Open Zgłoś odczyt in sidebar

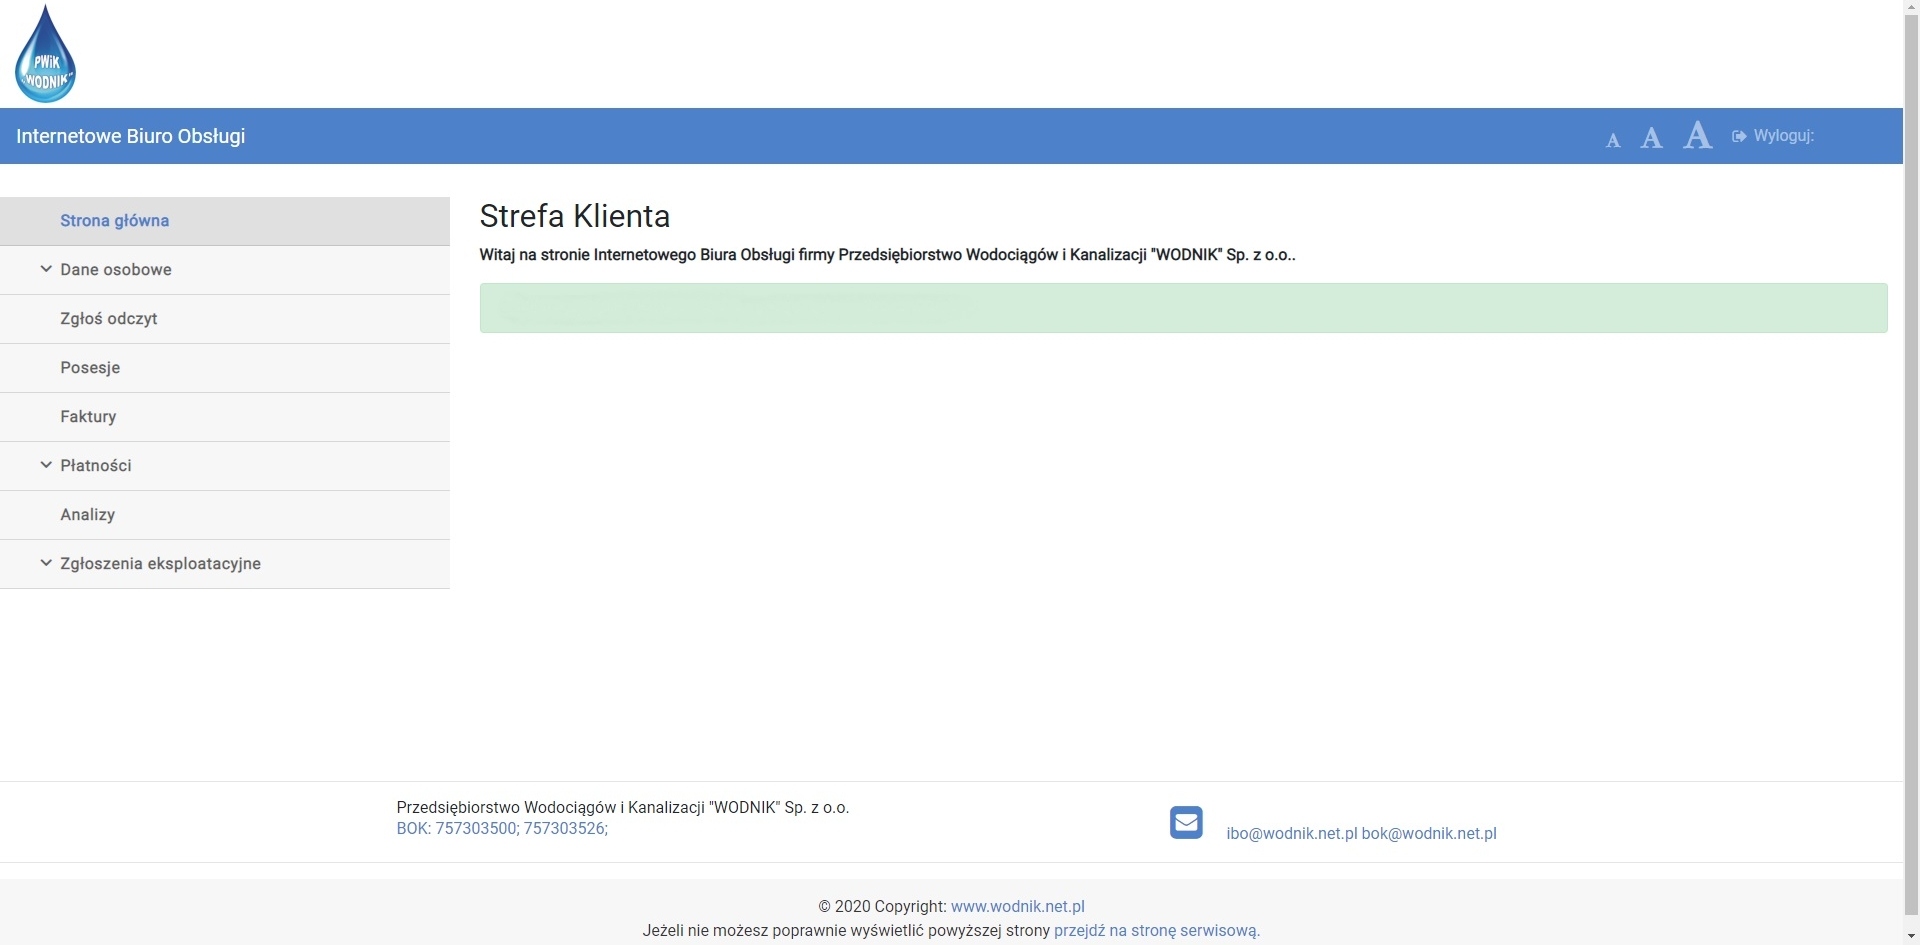pyautogui.click(x=108, y=319)
